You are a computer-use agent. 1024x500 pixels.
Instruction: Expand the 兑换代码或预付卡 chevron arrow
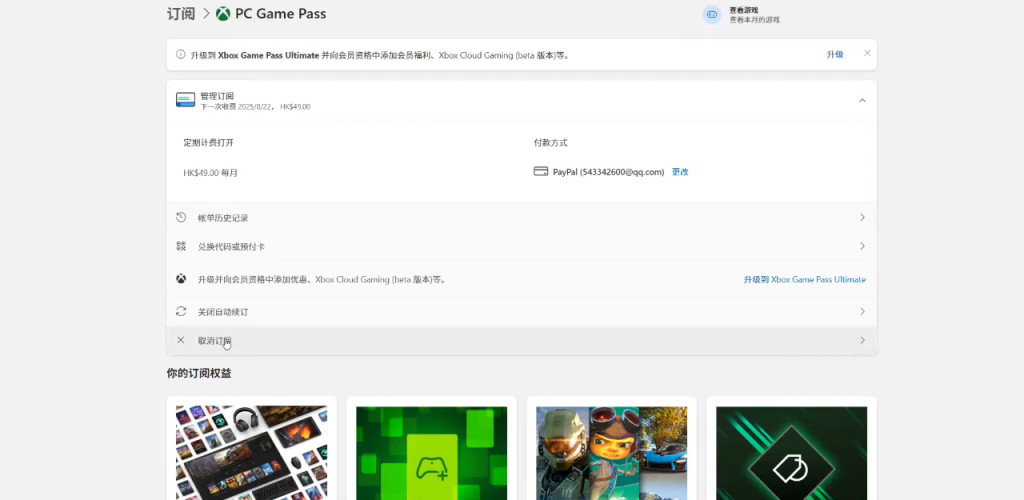[862, 246]
